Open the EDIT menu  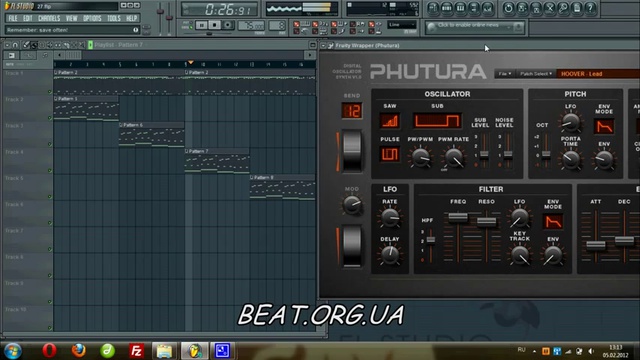click(28, 18)
